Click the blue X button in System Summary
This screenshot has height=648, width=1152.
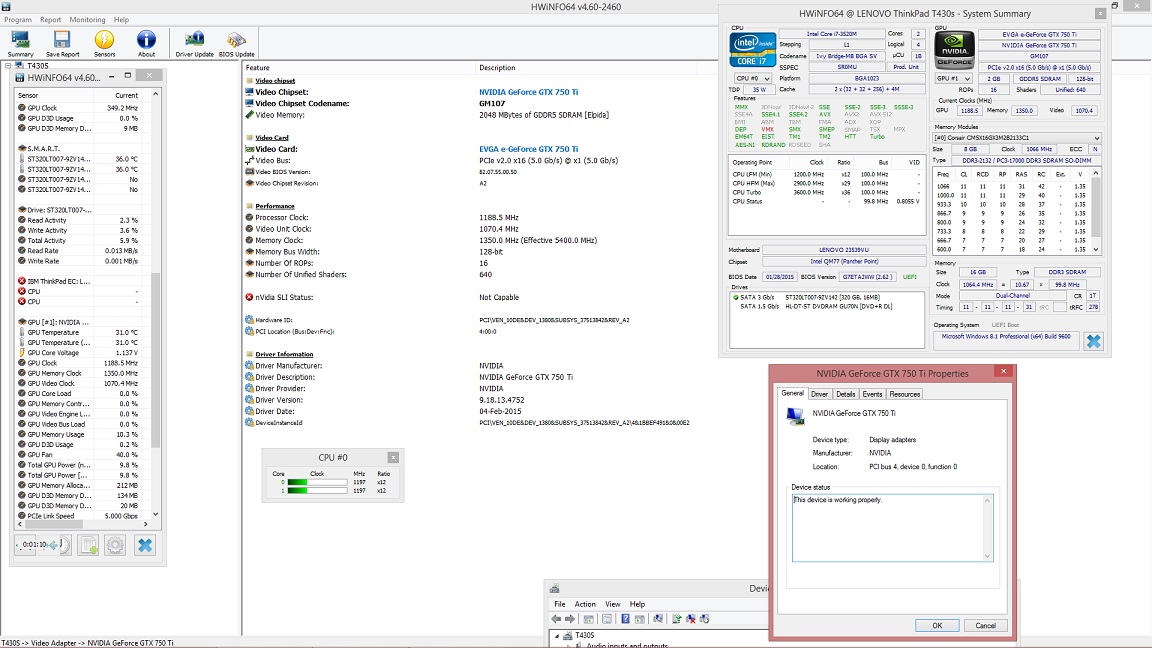pos(1093,341)
